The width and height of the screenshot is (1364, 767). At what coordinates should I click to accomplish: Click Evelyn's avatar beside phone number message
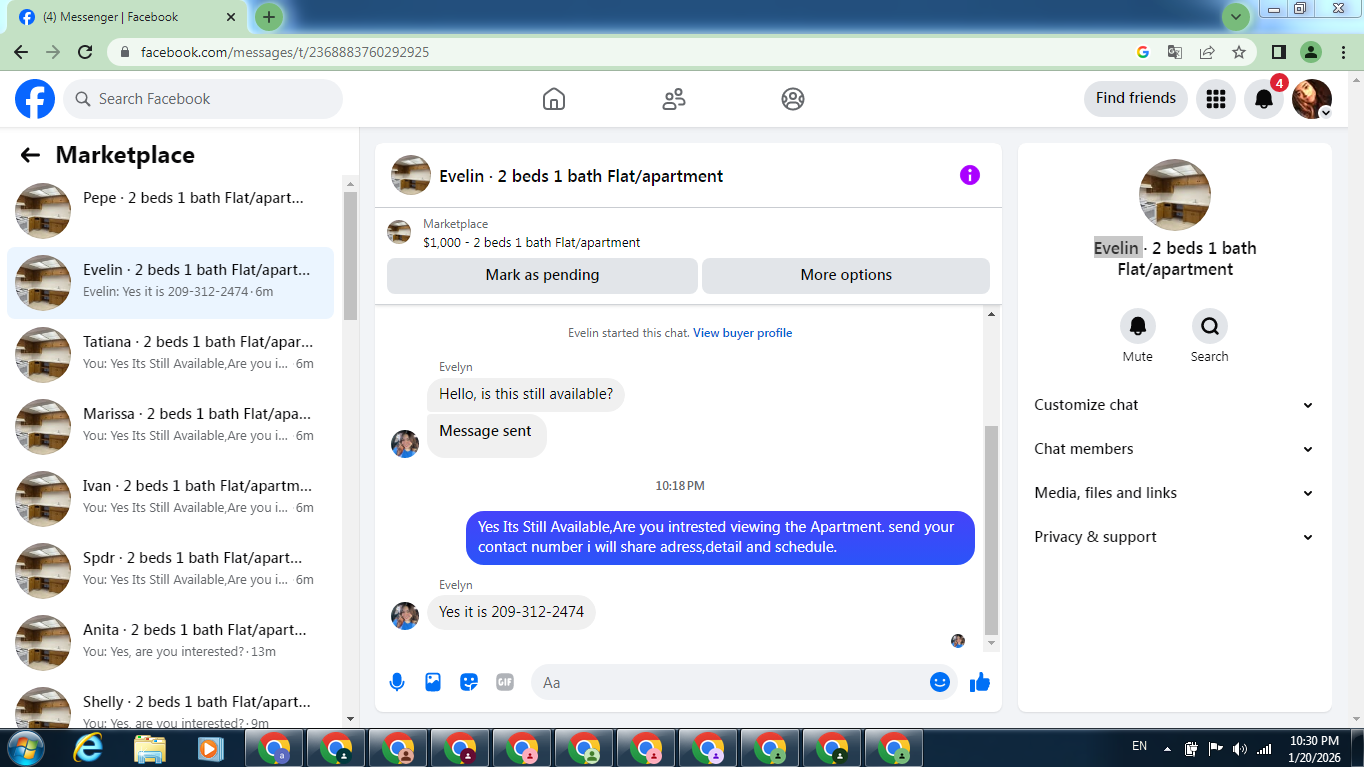click(405, 616)
